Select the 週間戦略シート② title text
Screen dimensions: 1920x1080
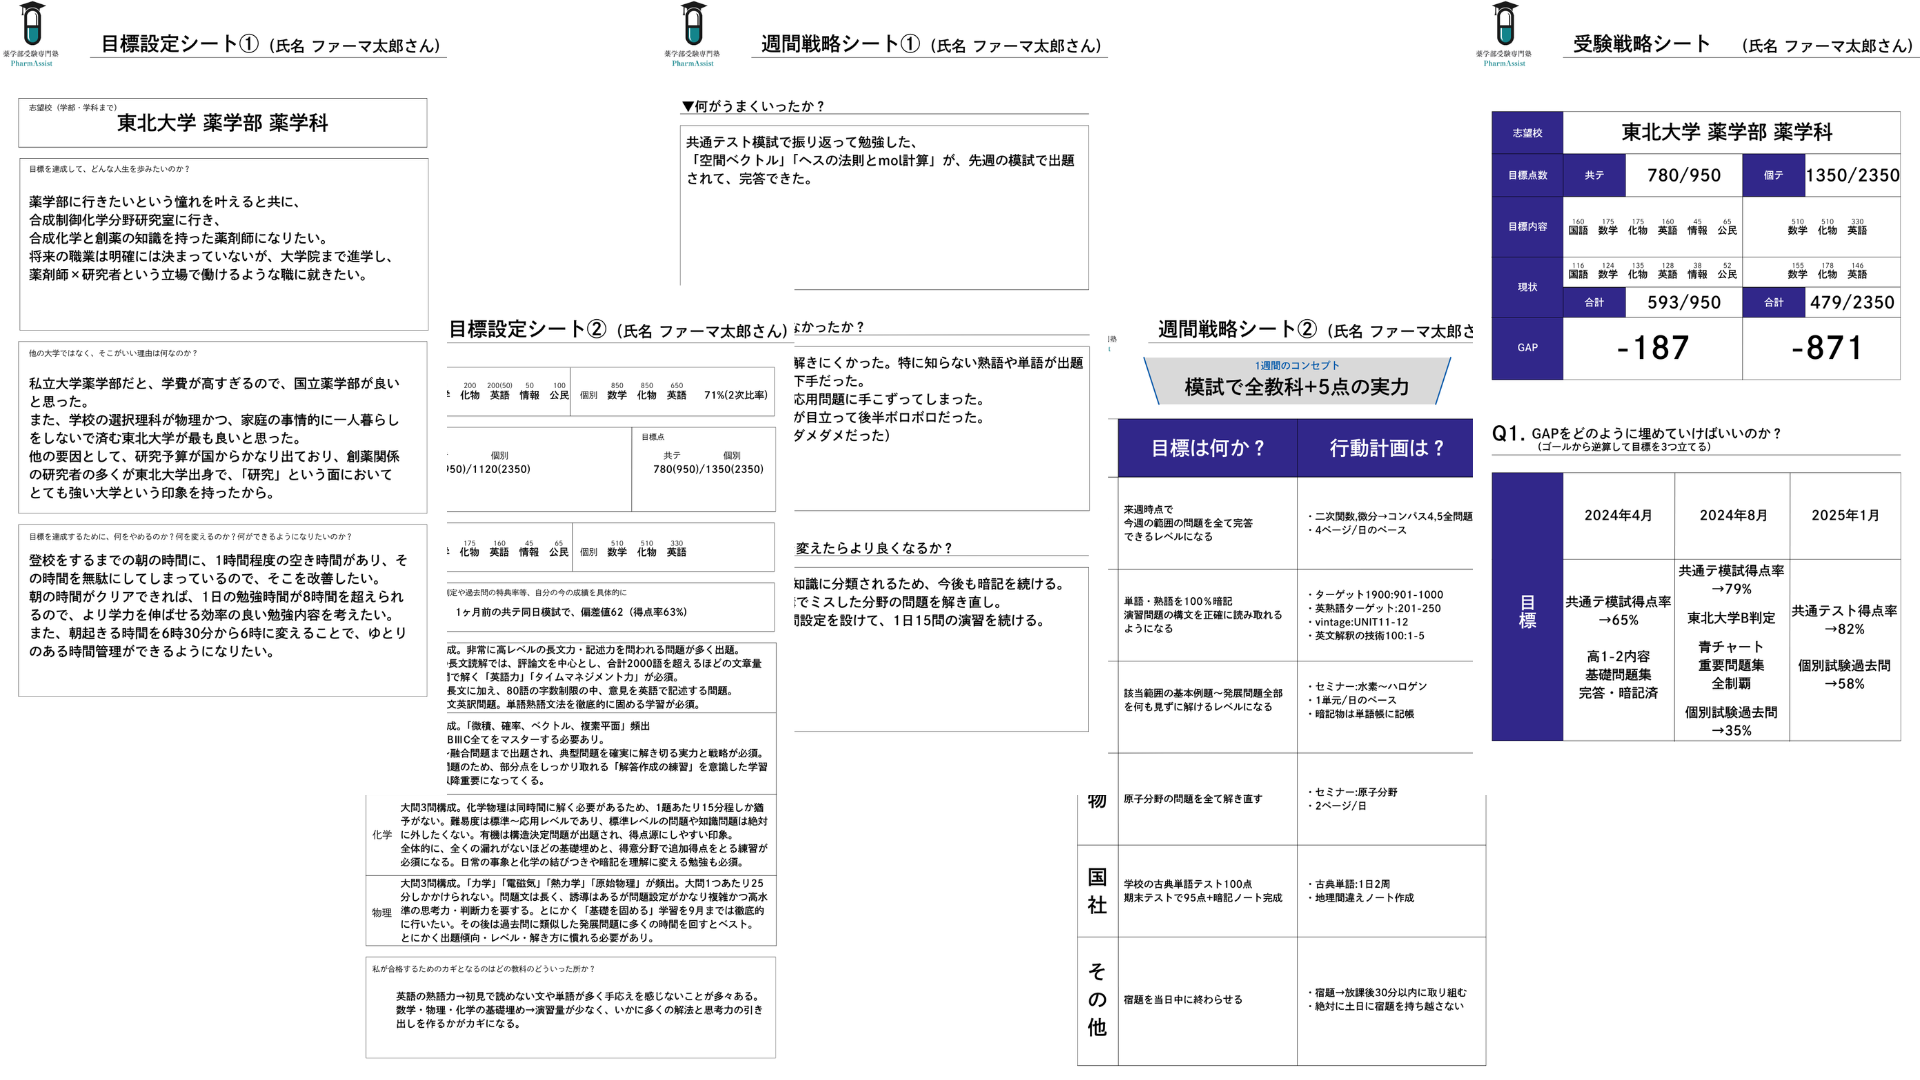[x=1238, y=329]
